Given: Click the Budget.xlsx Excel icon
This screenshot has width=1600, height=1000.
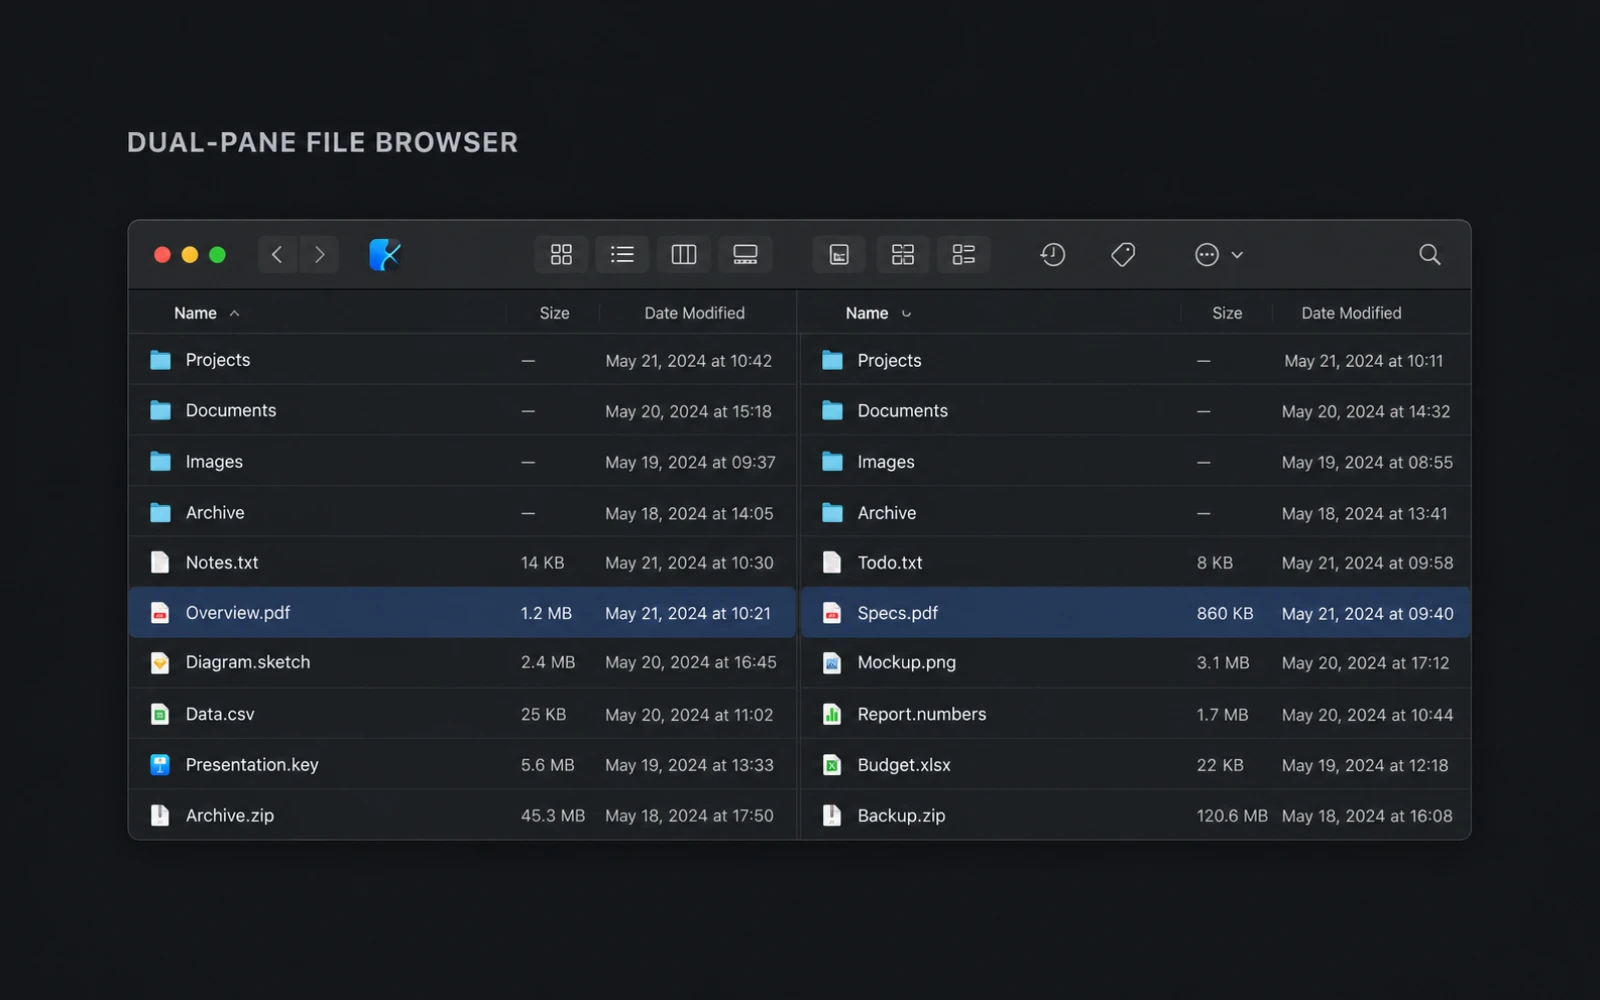Looking at the screenshot, I should coord(832,765).
